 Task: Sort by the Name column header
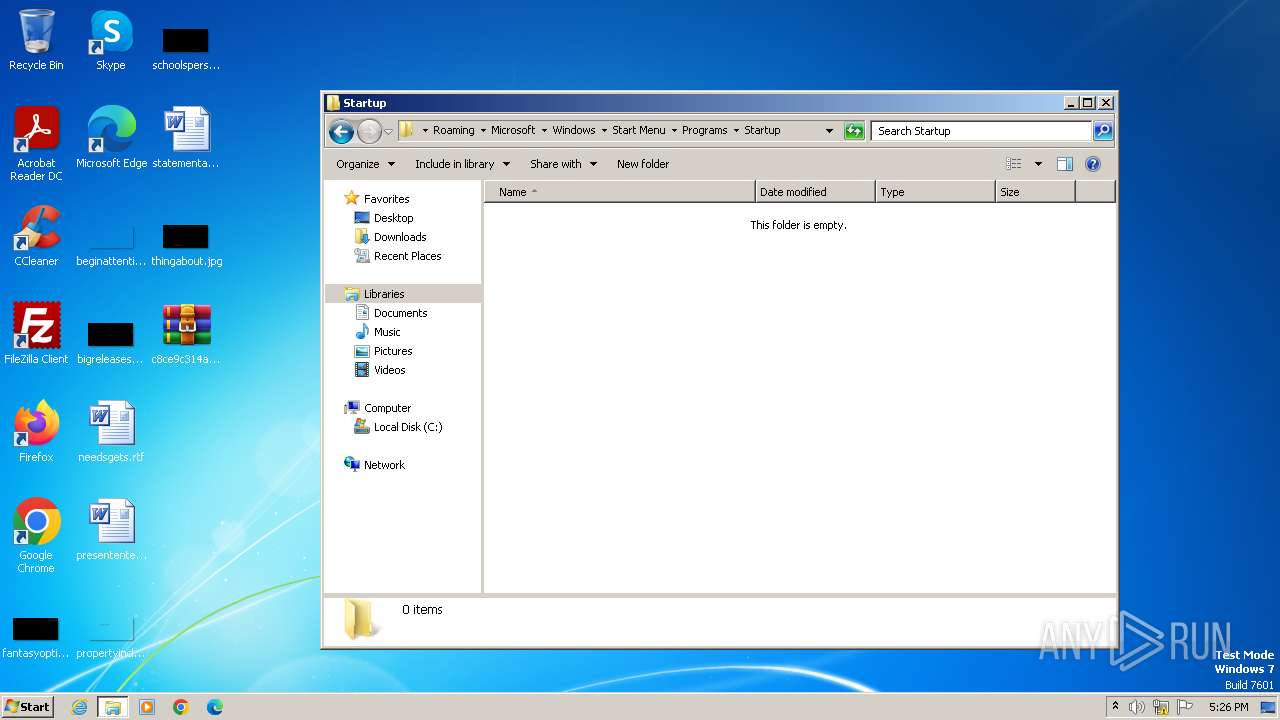click(x=620, y=192)
